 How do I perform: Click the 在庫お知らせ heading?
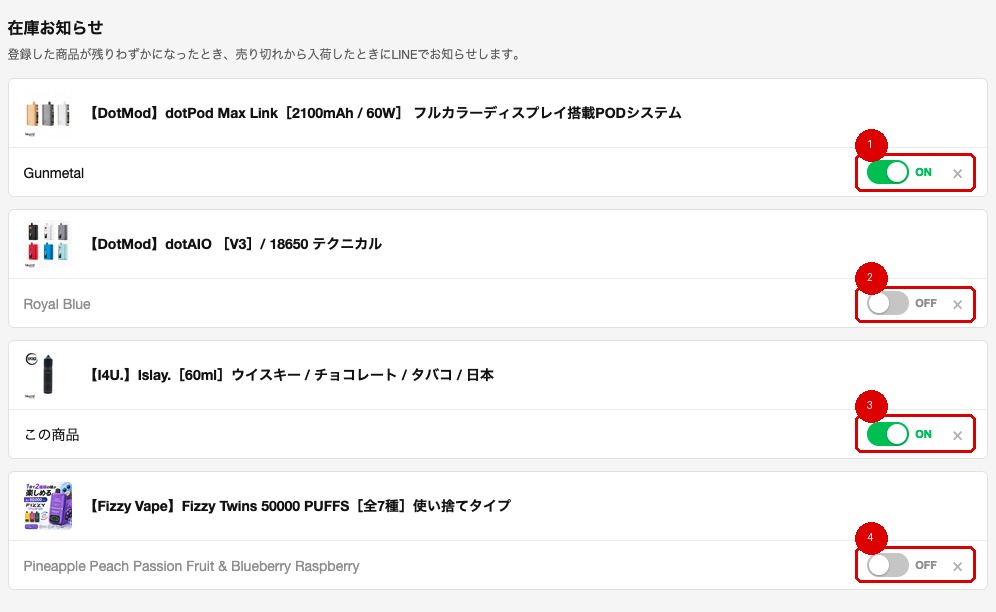(x=55, y=27)
